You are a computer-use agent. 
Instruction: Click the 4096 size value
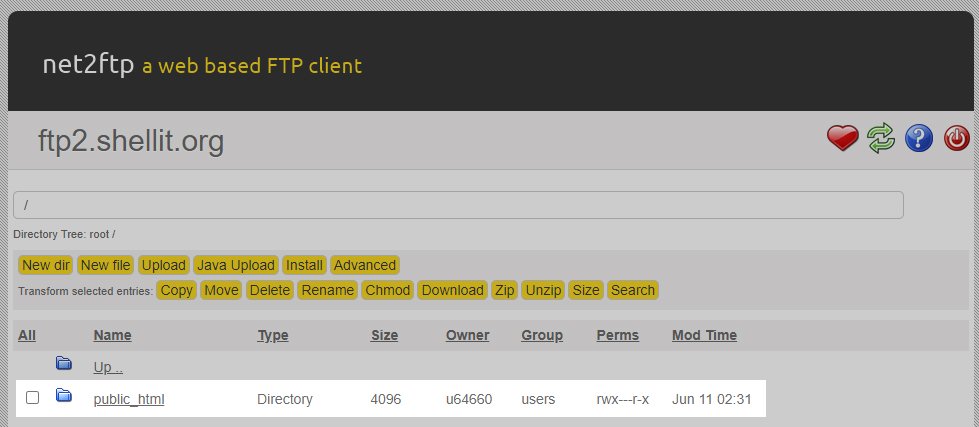[386, 399]
